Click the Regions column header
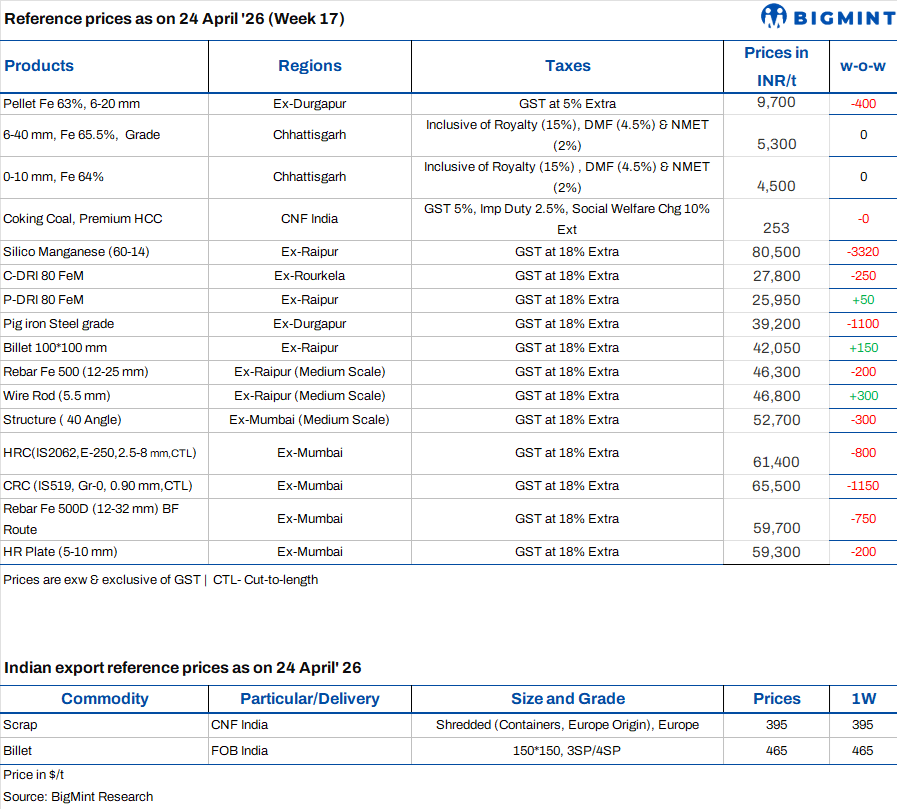This screenshot has width=897, height=809. 310,66
